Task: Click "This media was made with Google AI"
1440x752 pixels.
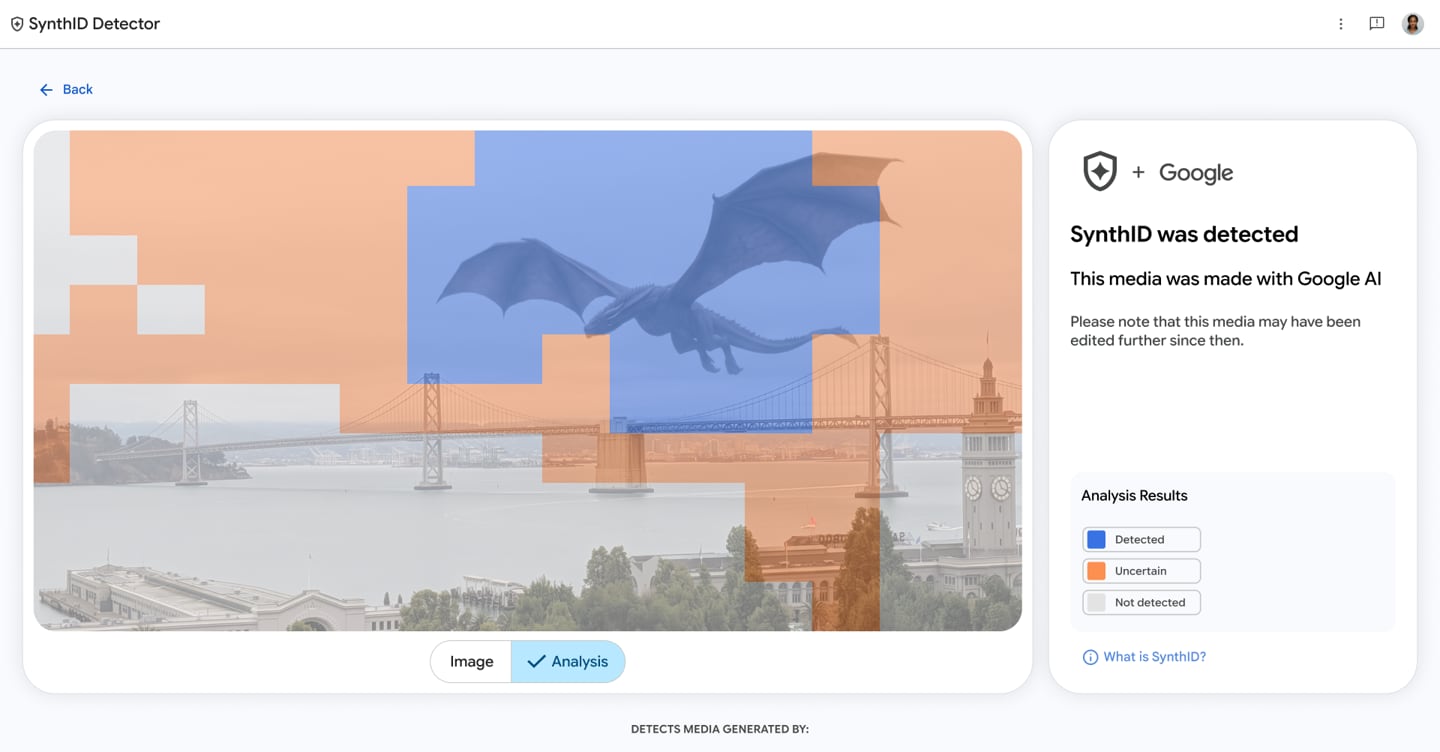Action: (x=1226, y=279)
